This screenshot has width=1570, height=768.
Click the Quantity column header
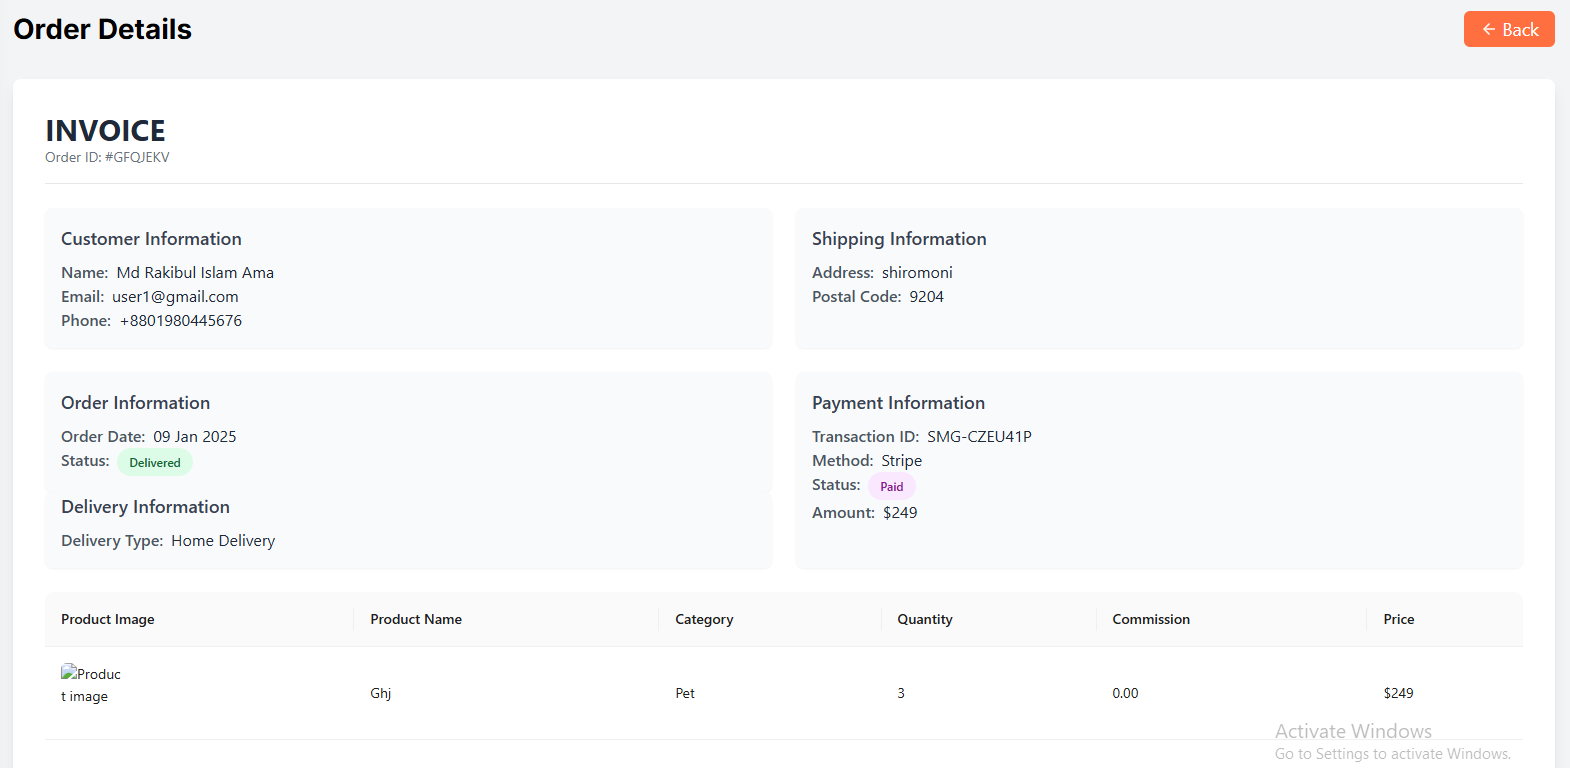[925, 619]
